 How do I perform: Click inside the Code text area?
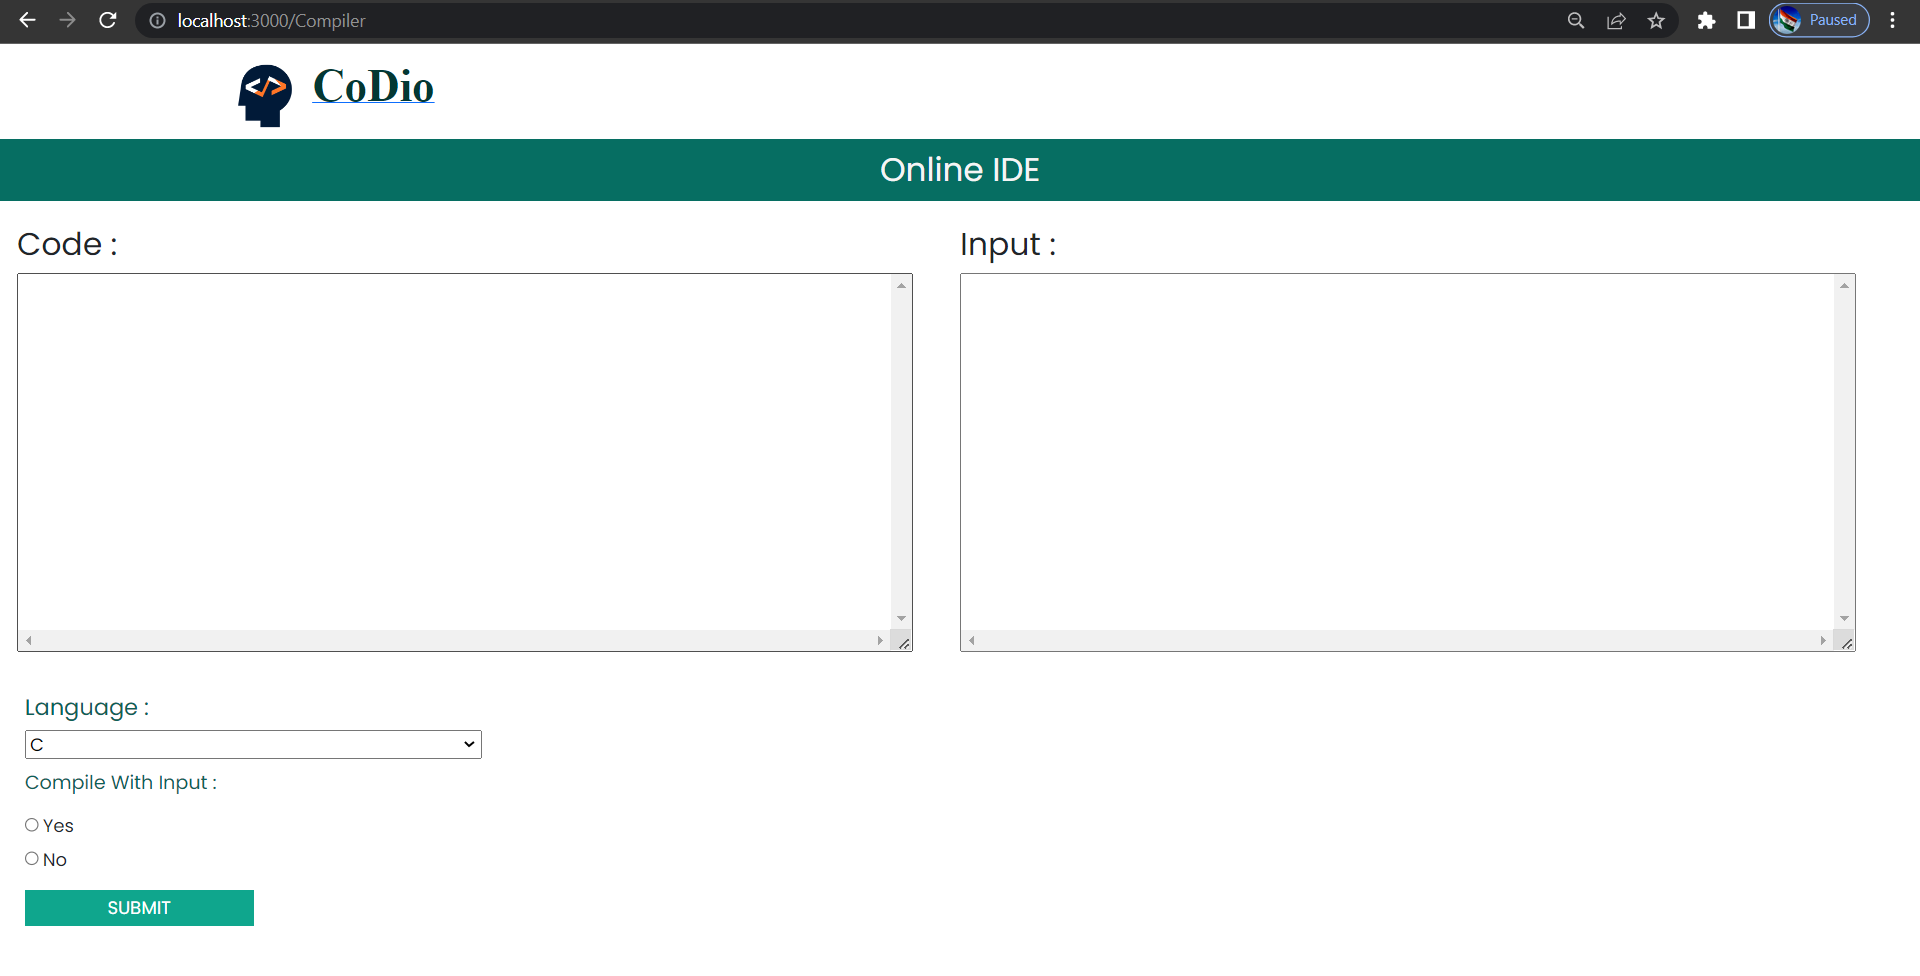tap(454, 451)
